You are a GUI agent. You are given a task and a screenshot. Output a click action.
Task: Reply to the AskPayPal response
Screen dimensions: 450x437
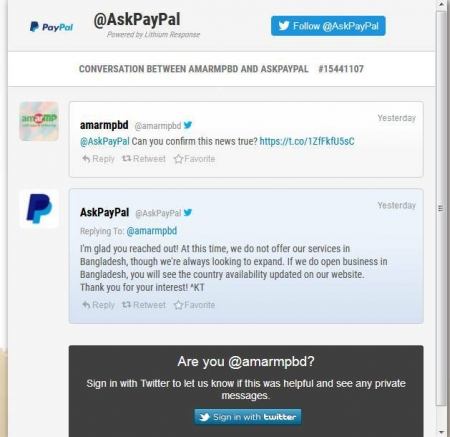coord(98,305)
